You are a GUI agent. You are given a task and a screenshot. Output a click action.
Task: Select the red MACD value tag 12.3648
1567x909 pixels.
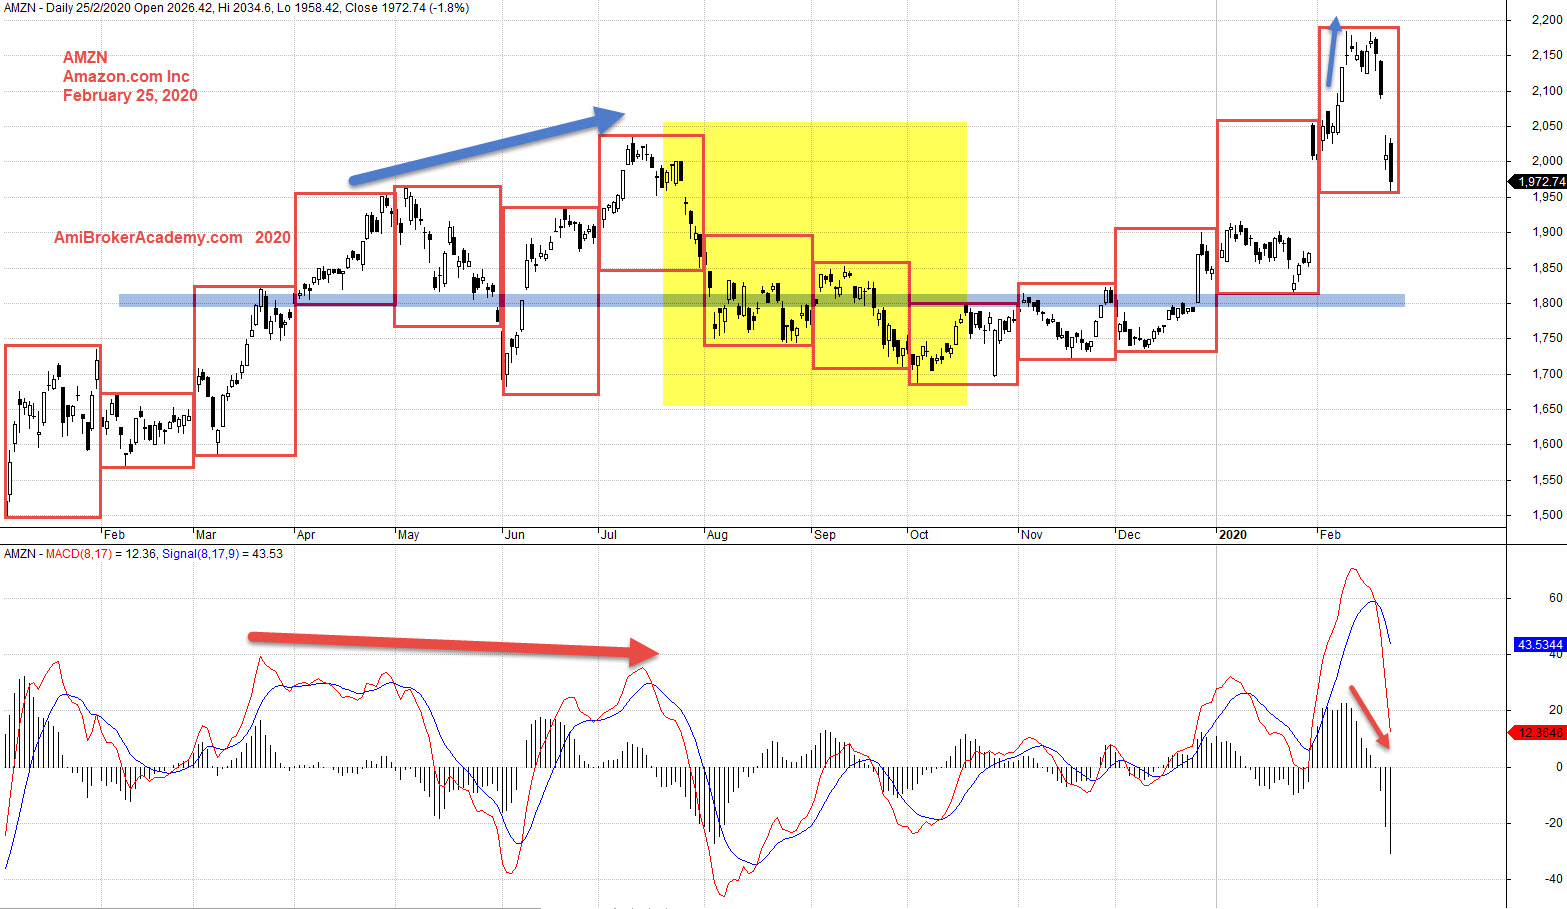pos(1536,733)
